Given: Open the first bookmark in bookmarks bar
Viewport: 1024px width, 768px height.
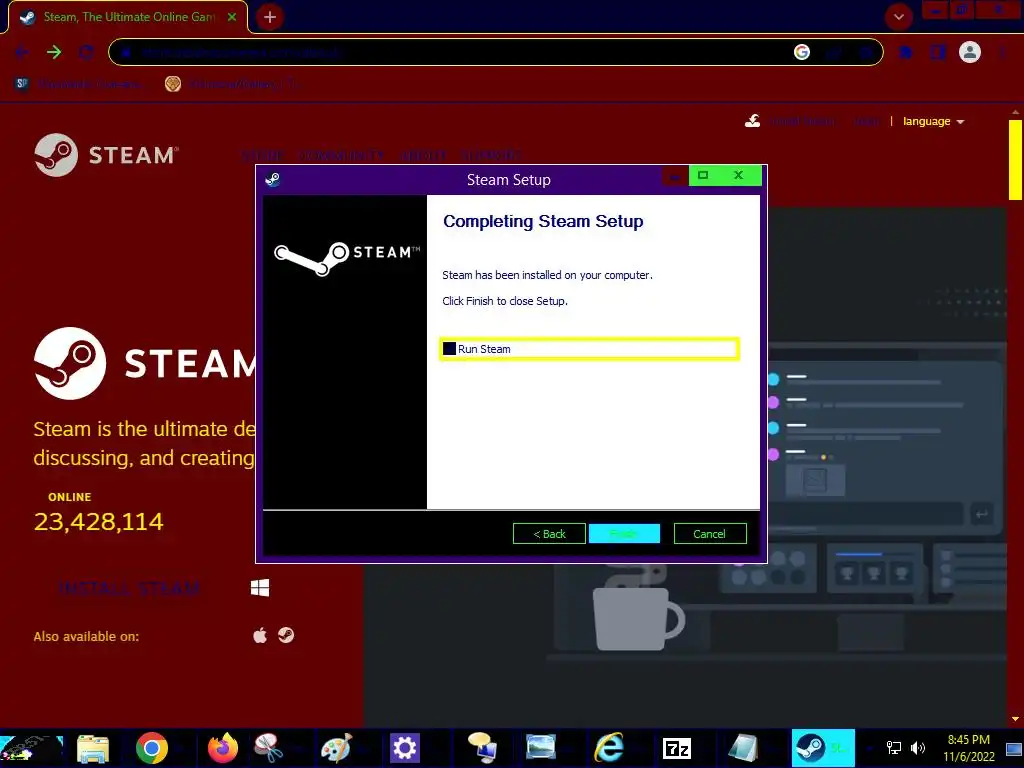Looking at the screenshot, I should pyautogui.click(x=78, y=84).
